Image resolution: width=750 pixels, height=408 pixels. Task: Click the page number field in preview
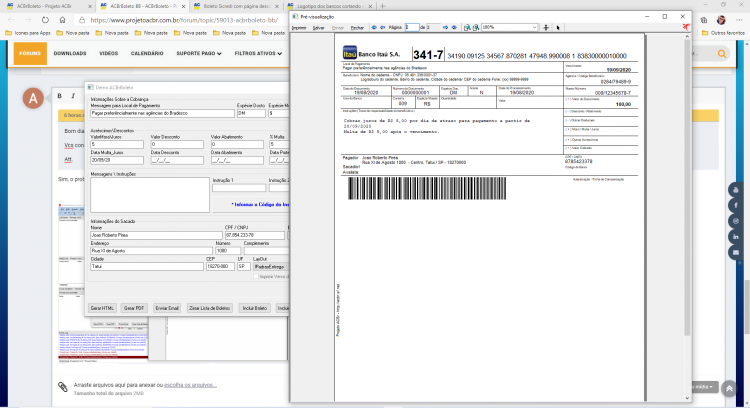[x=412, y=27]
